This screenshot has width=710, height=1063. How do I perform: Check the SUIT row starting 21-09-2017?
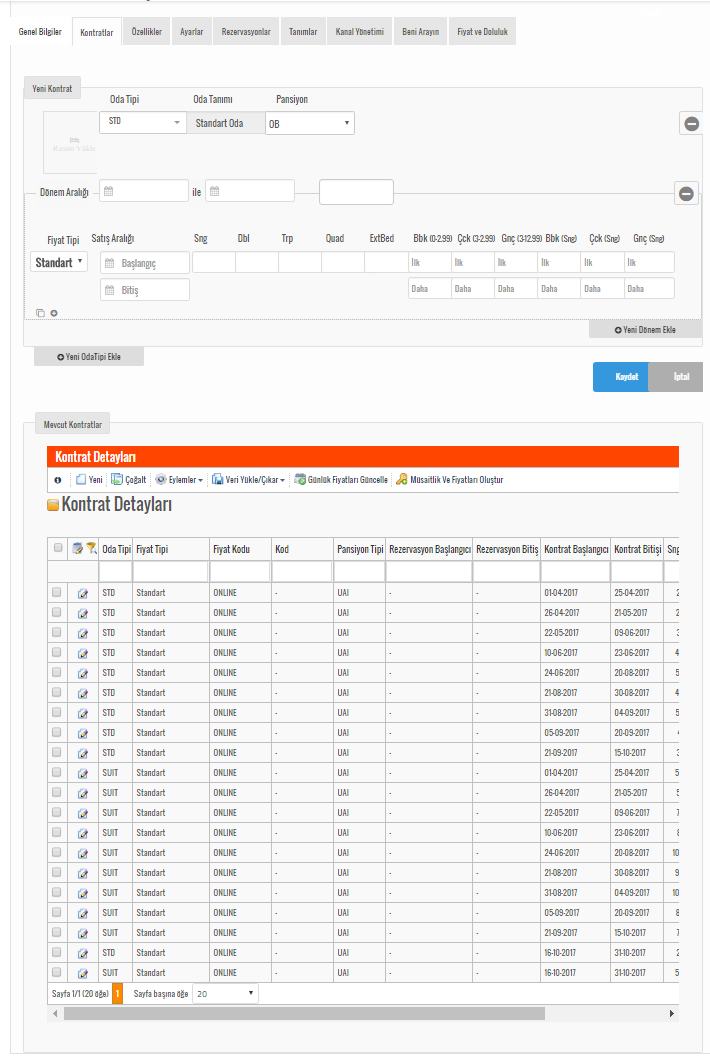click(x=57, y=932)
